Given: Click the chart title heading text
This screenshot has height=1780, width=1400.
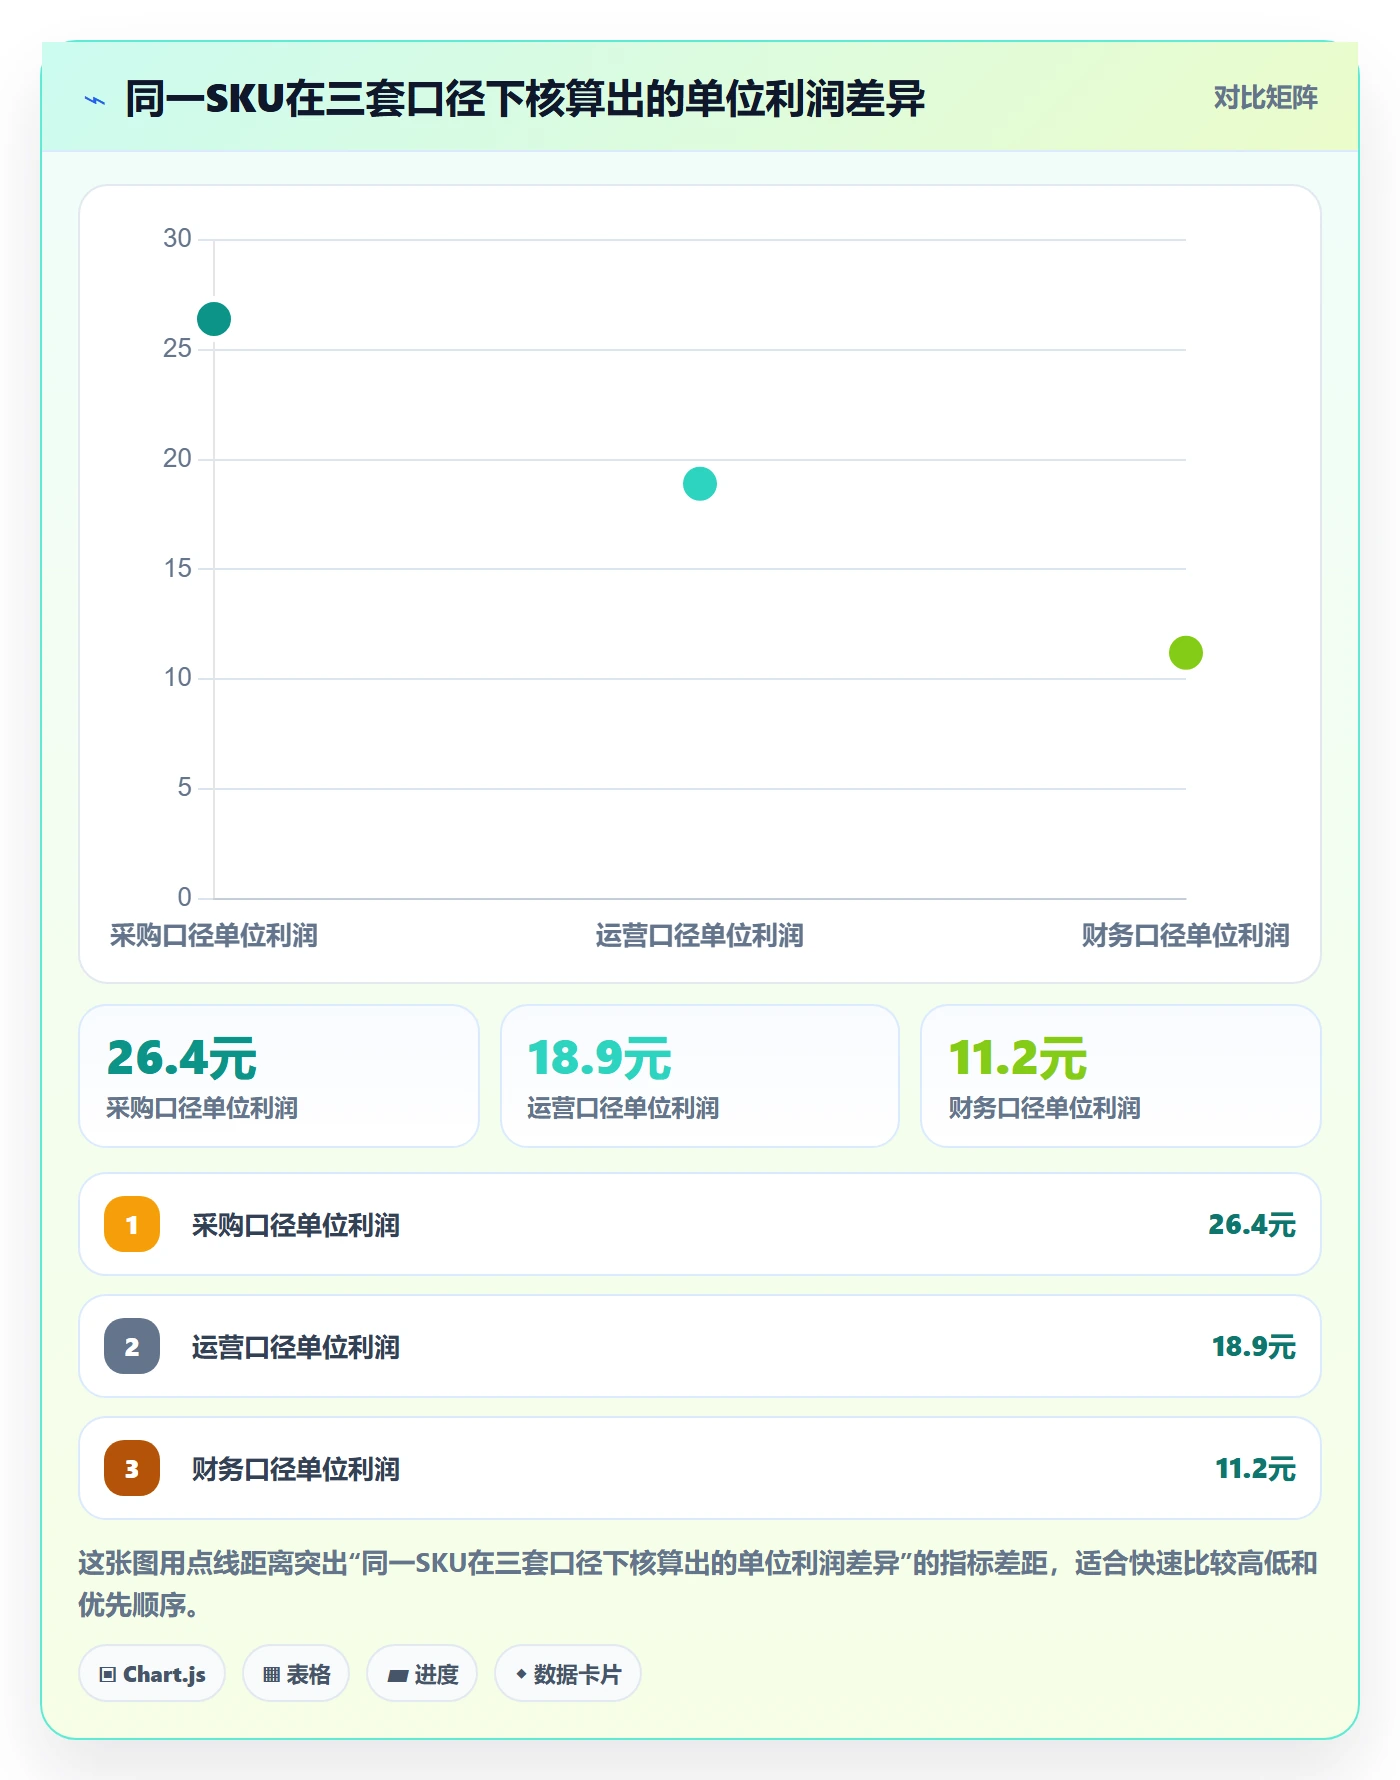Looking at the screenshot, I should pos(525,99).
